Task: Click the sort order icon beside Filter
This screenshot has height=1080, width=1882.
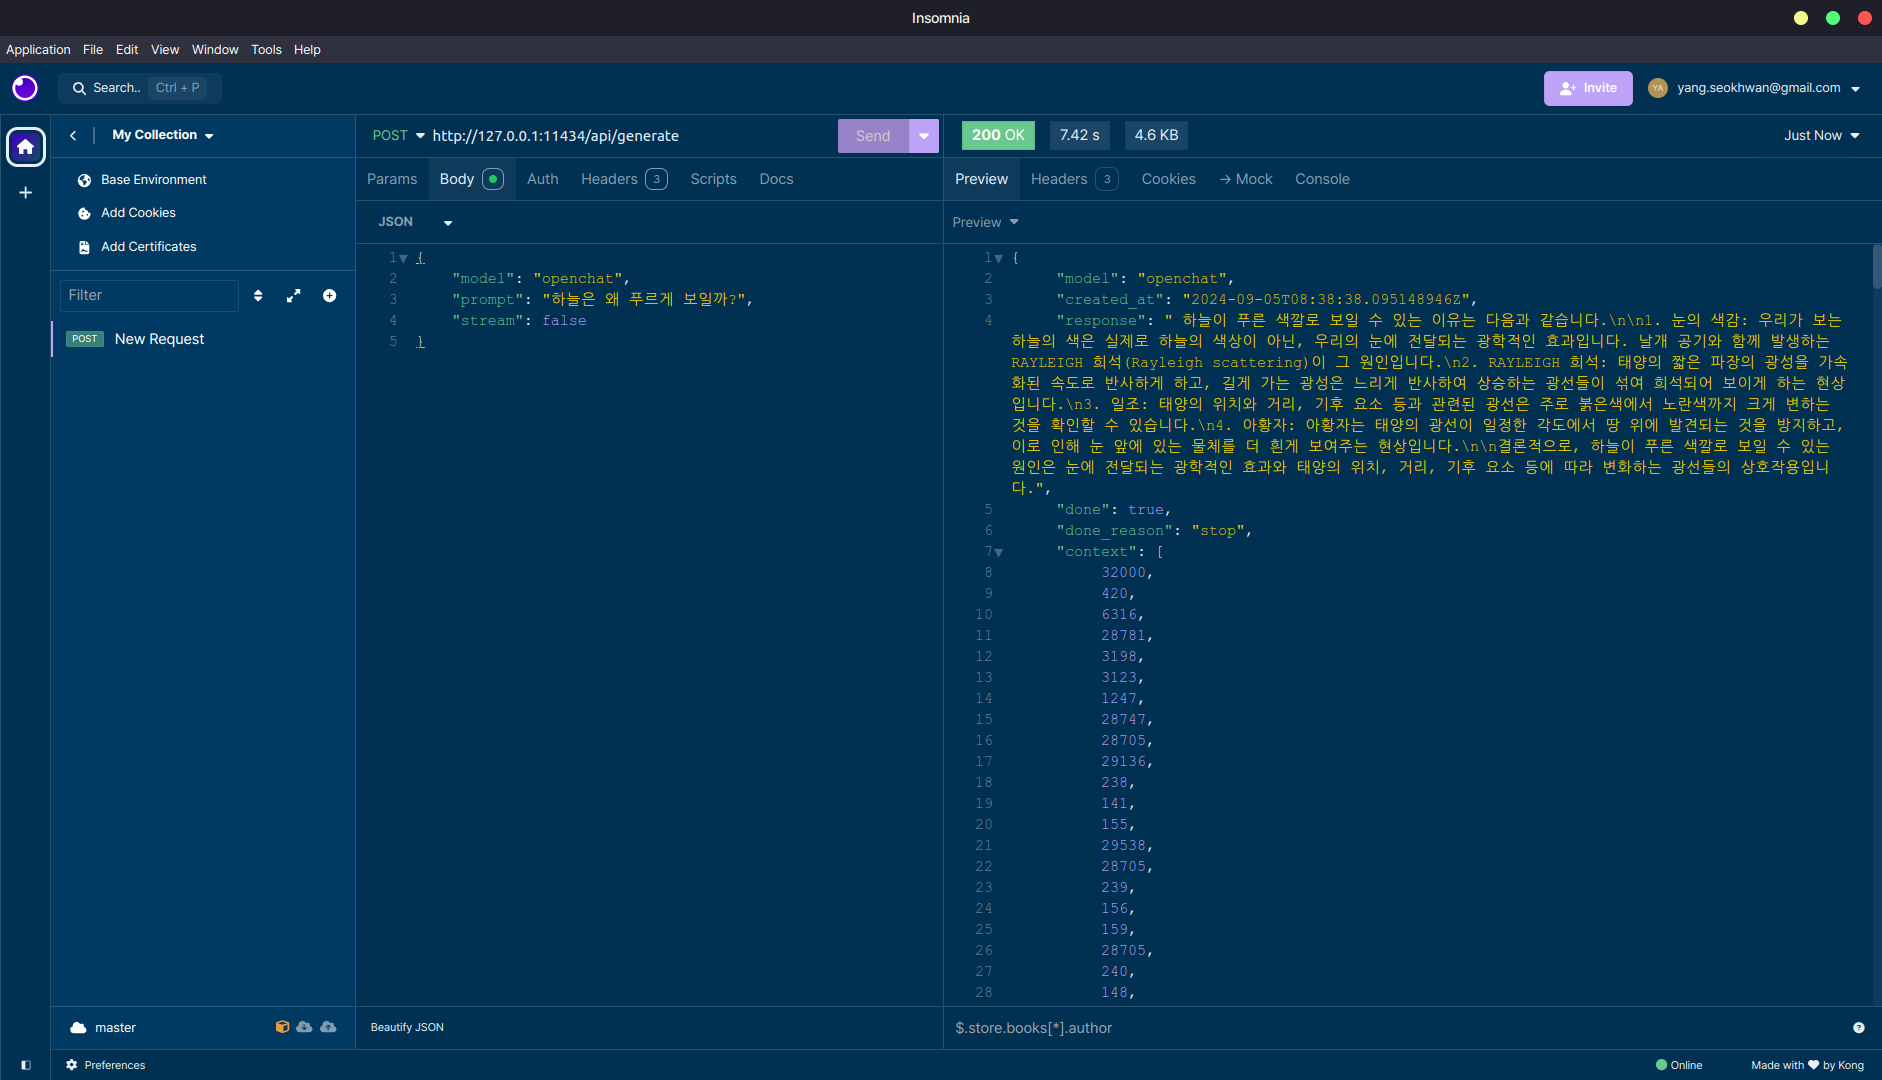Action: click(x=258, y=296)
